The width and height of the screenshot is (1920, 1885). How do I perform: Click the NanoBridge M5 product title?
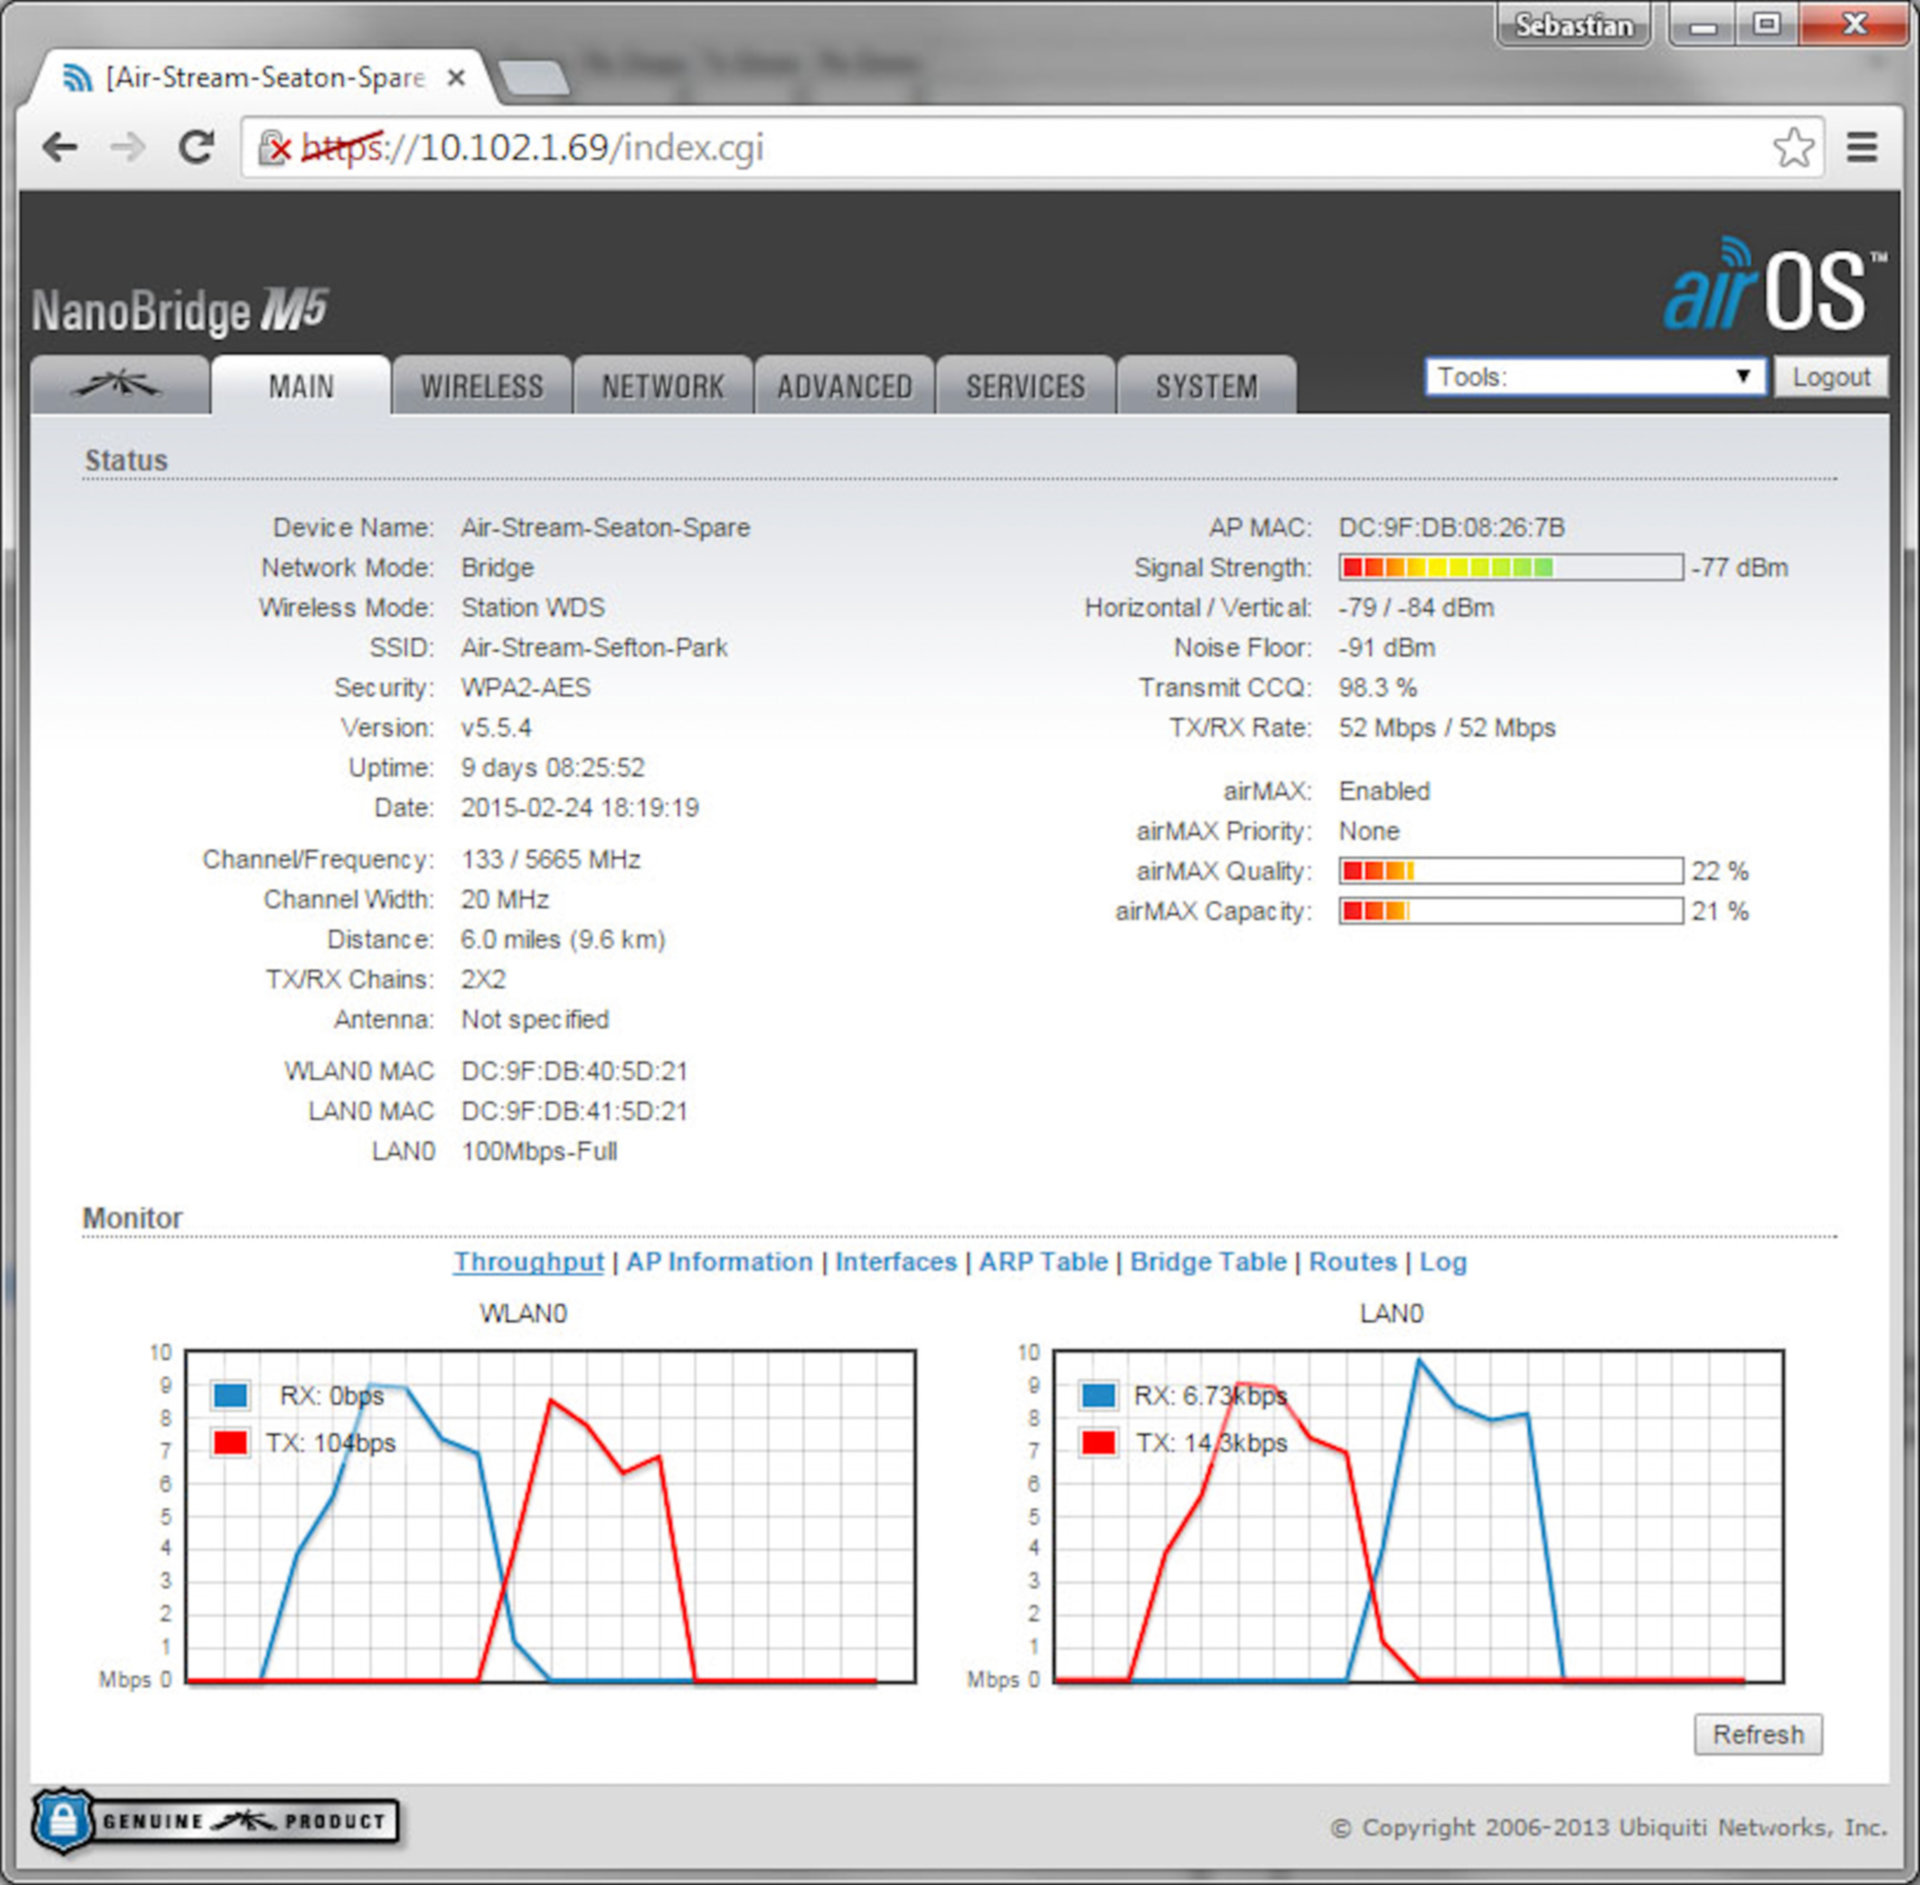point(180,311)
